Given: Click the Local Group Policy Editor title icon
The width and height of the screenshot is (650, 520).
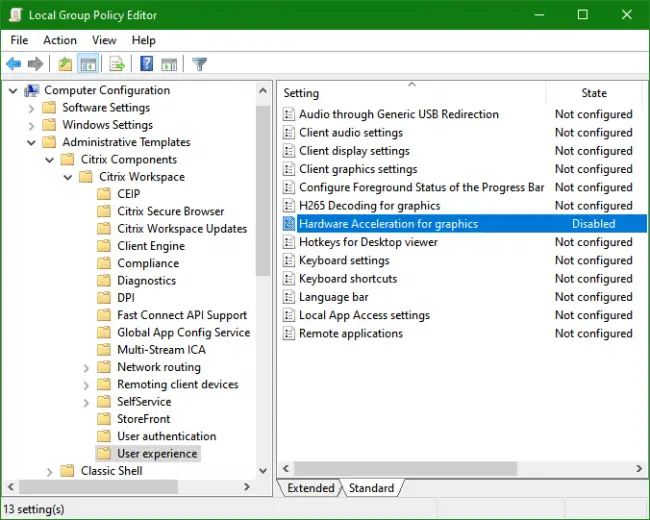Looking at the screenshot, I should (16, 15).
